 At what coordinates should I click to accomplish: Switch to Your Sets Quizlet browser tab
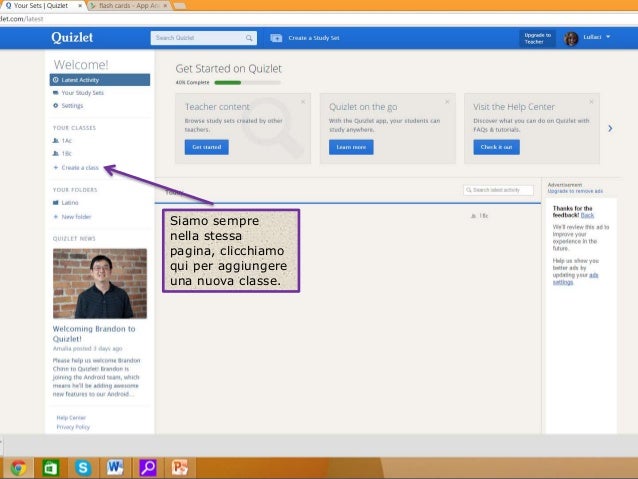(x=41, y=6)
